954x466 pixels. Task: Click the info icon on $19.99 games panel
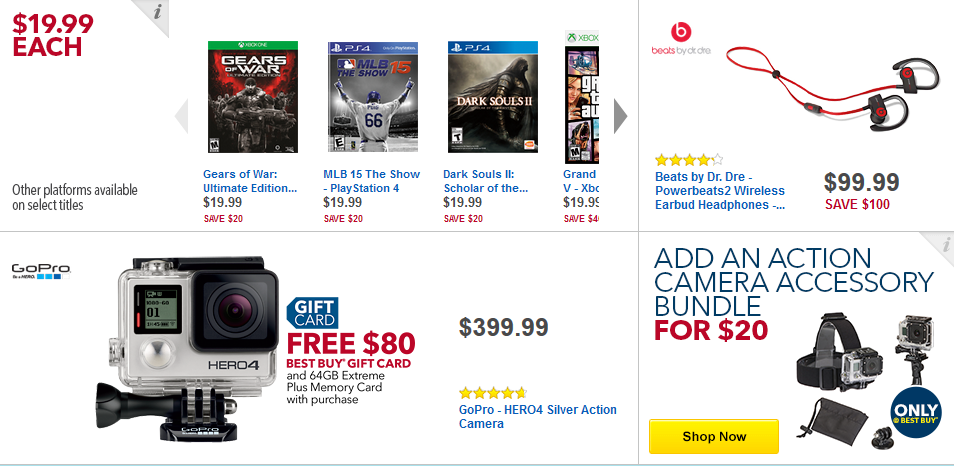[158, 12]
